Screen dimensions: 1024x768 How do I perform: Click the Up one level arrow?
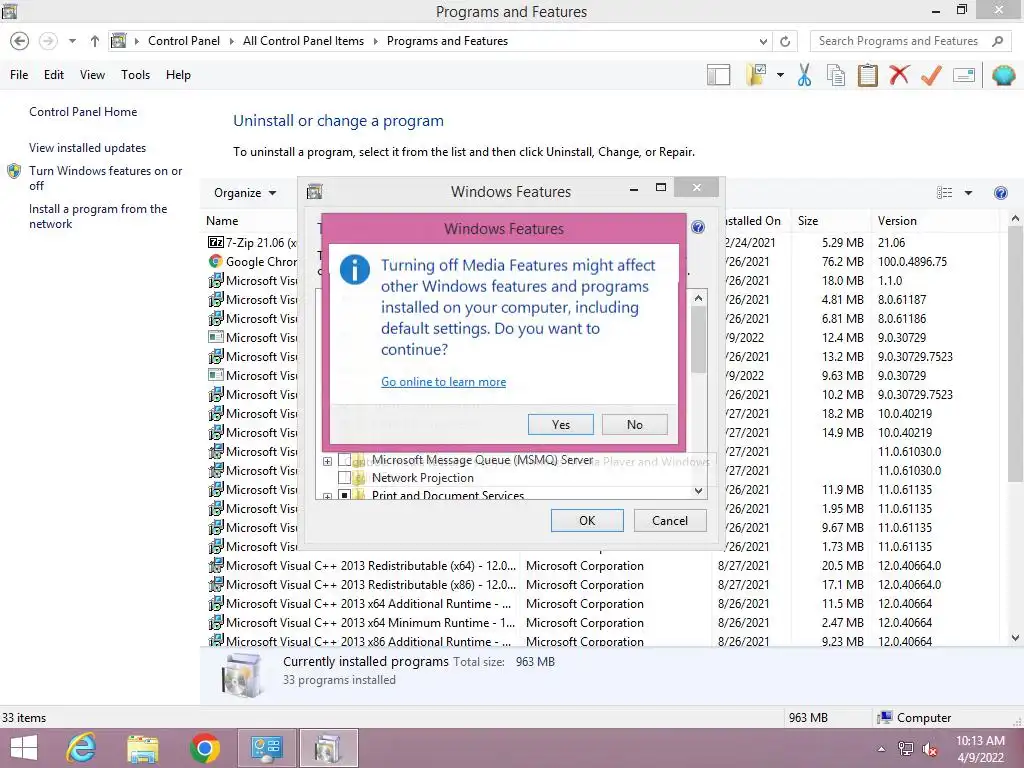point(95,41)
